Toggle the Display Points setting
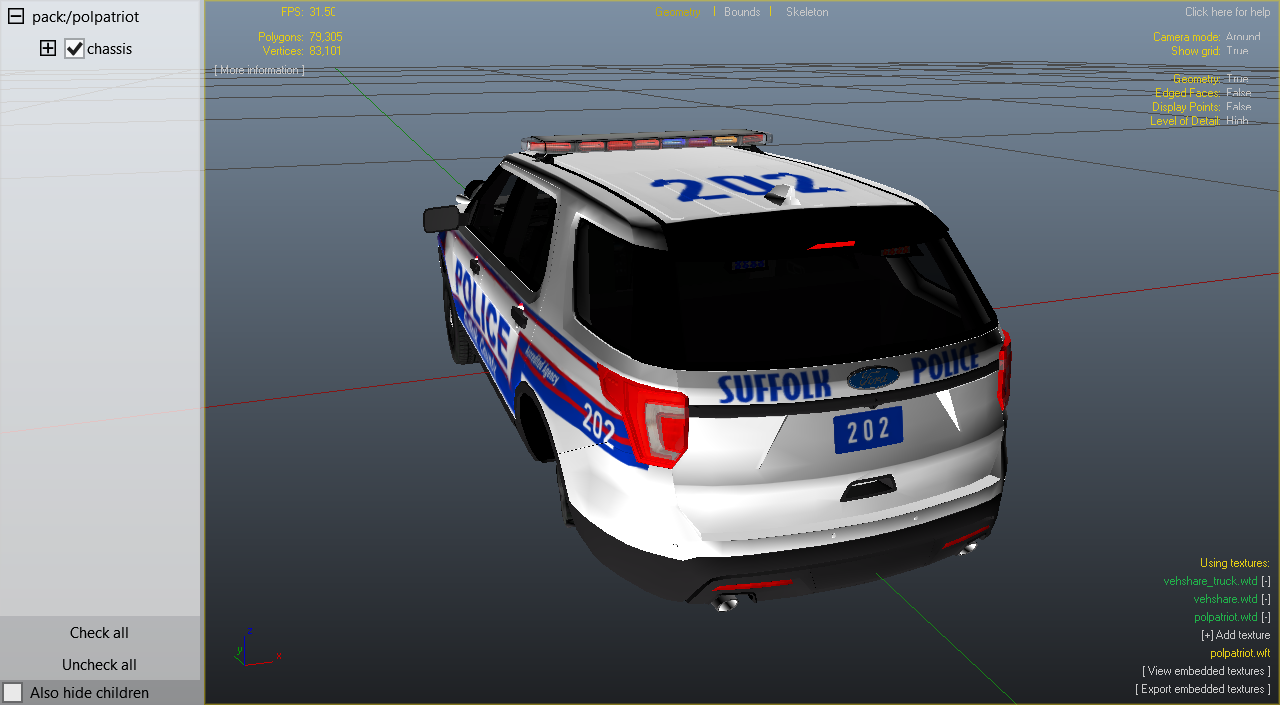Viewport: 1280px width, 705px height. 1238,107
